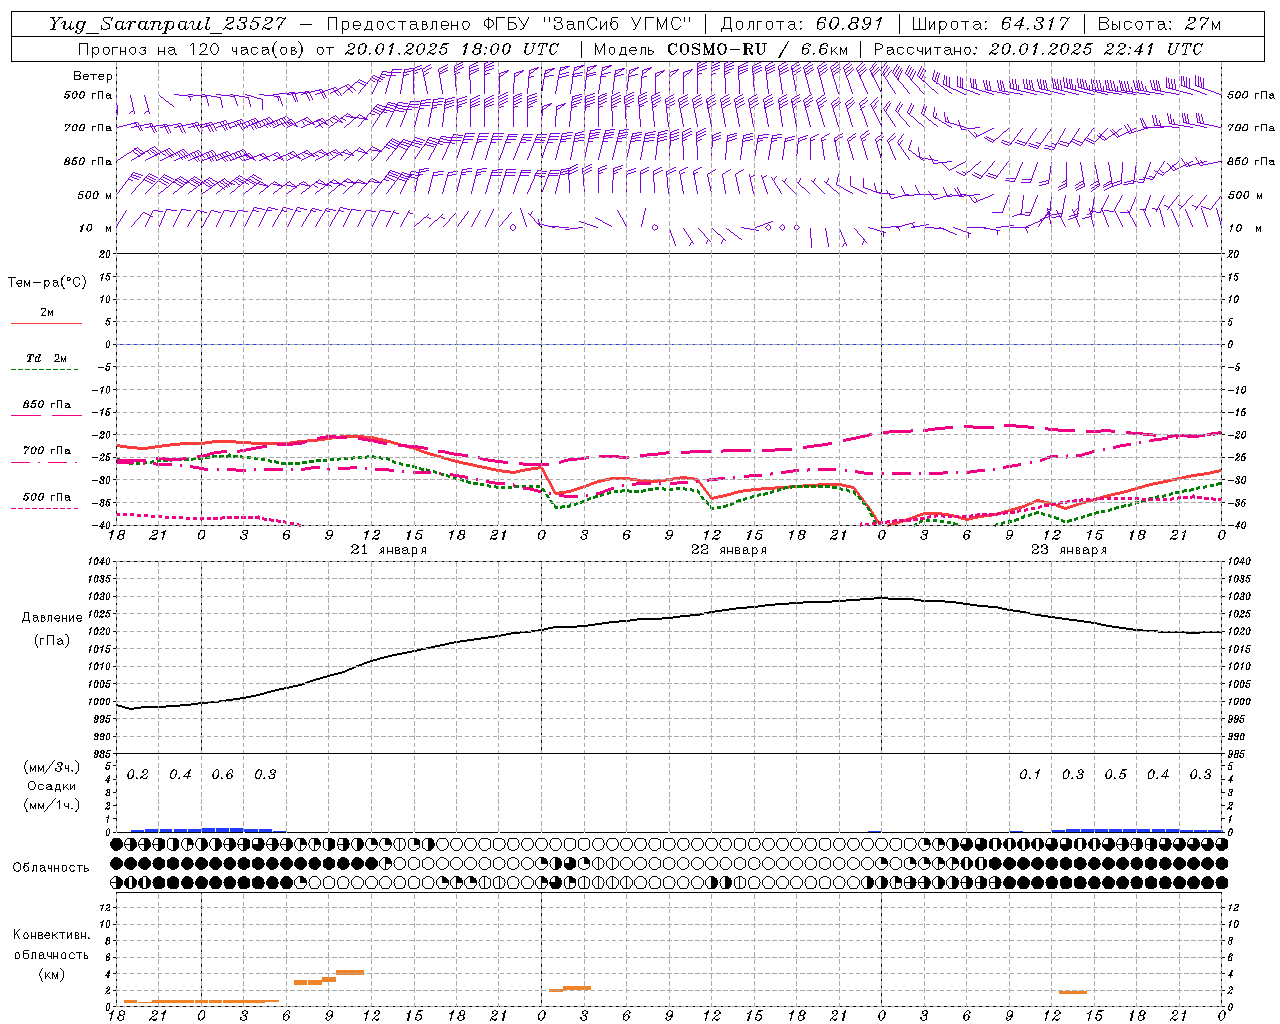Click the 0.5 precipitation value
1280x1024 pixels.
[x=1115, y=774]
